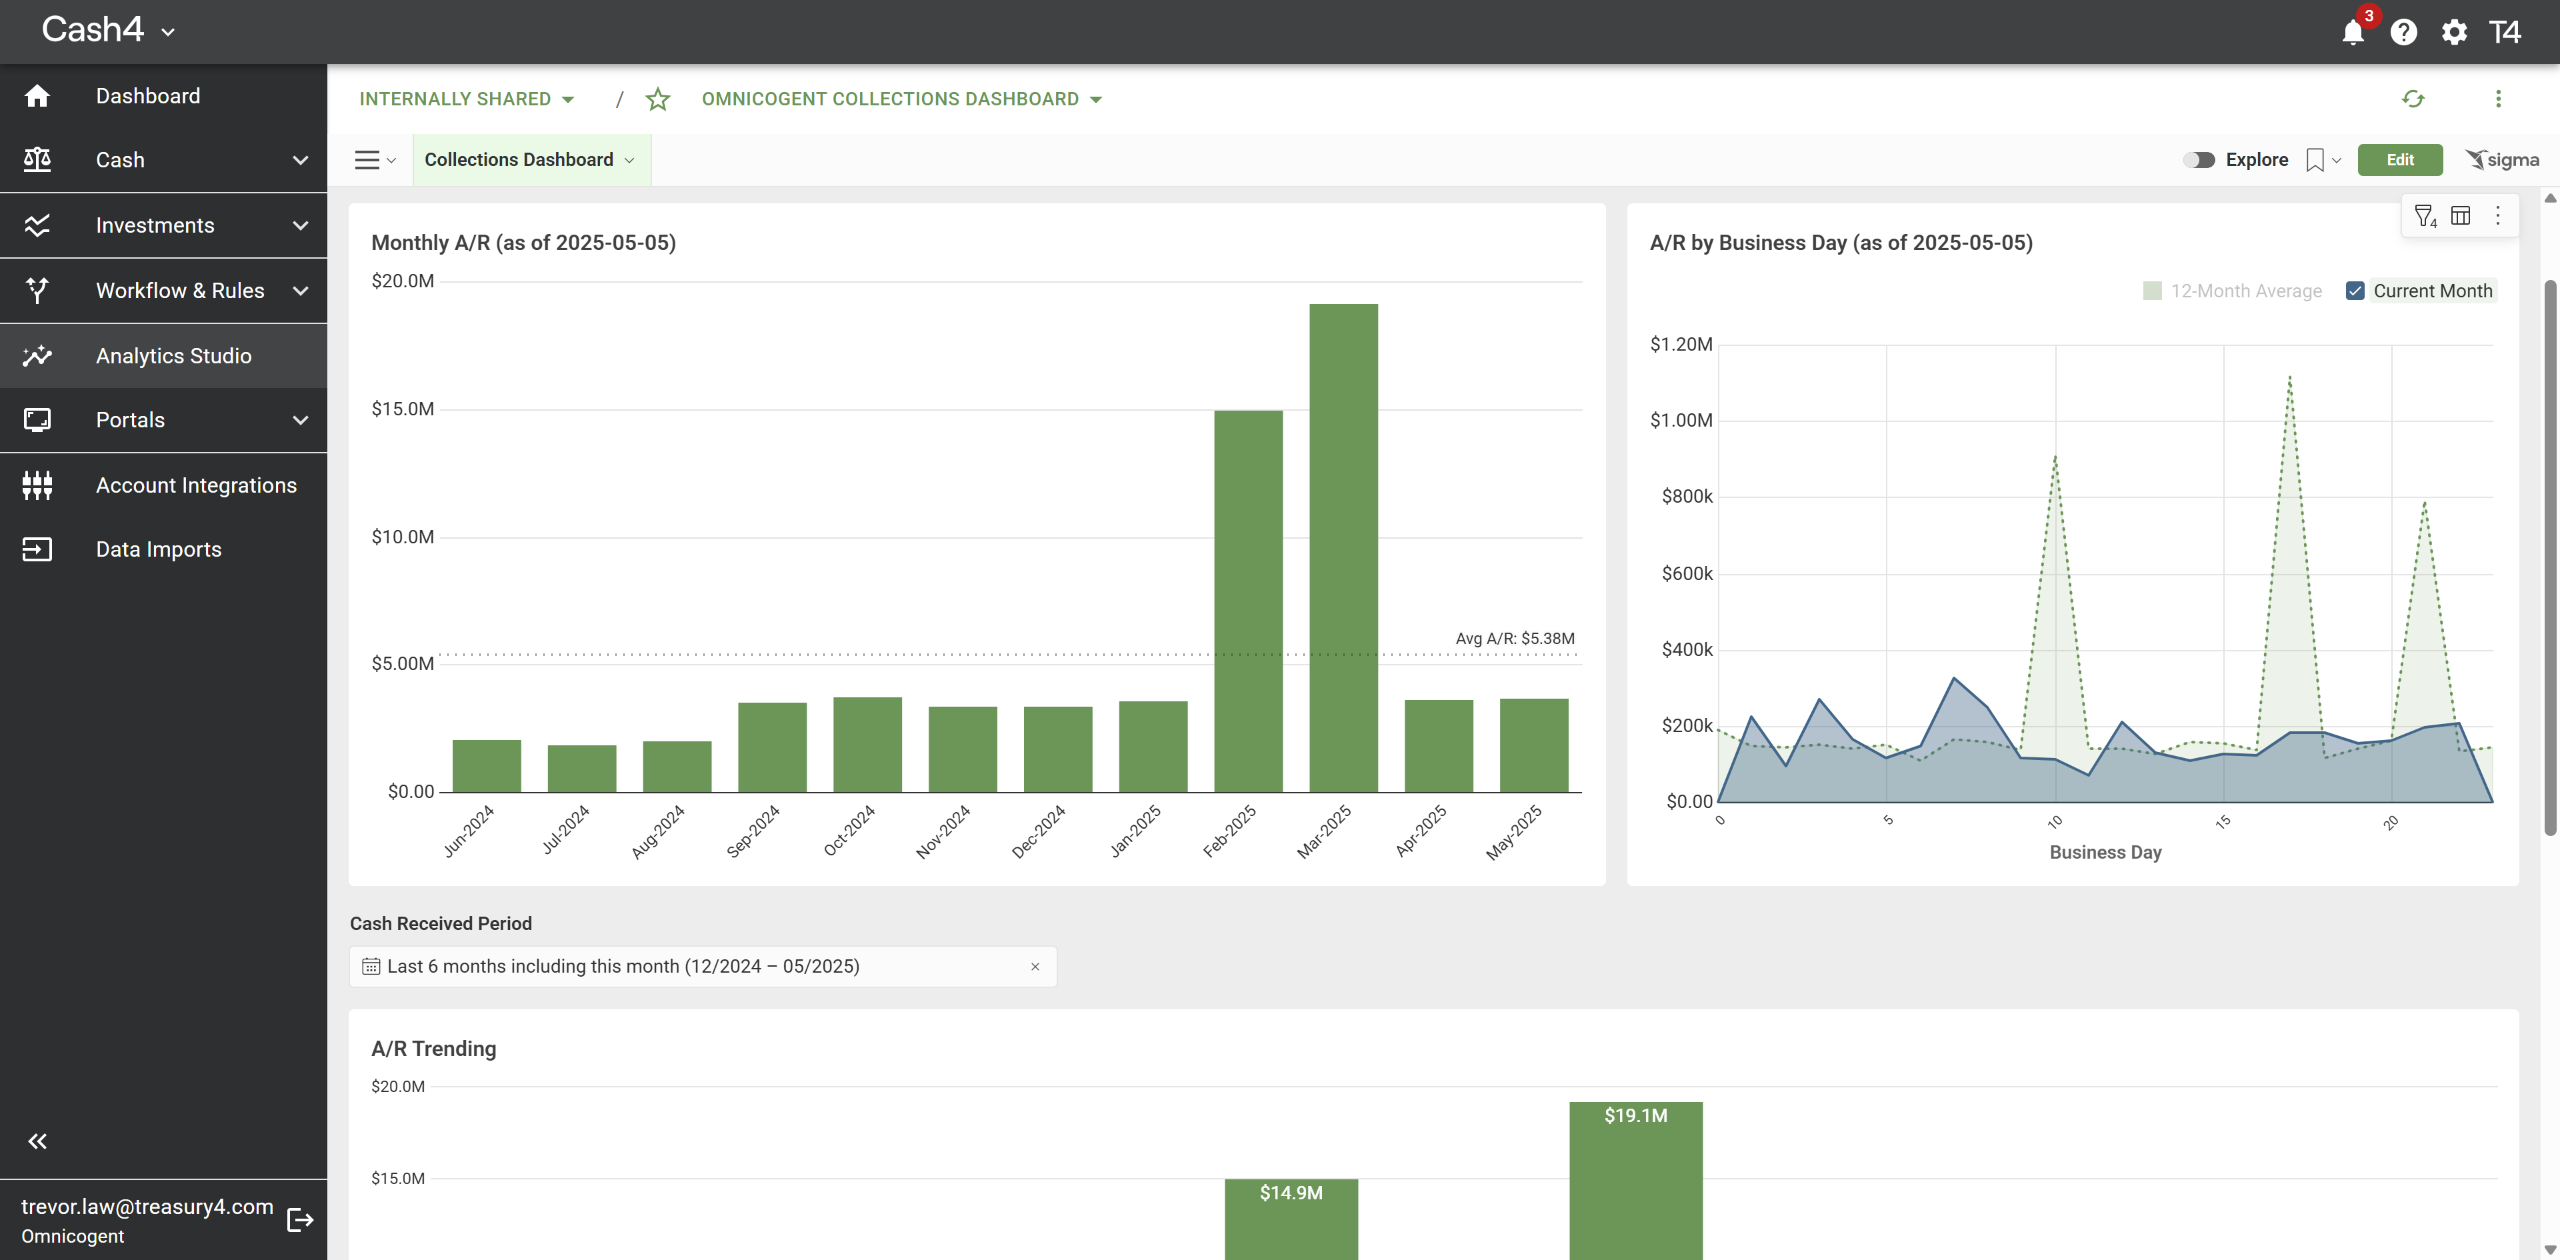Image resolution: width=2560 pixels, height=1260 pixels.
Task: Go to Analytics Studio in sidebar
Action: (173, 356)
